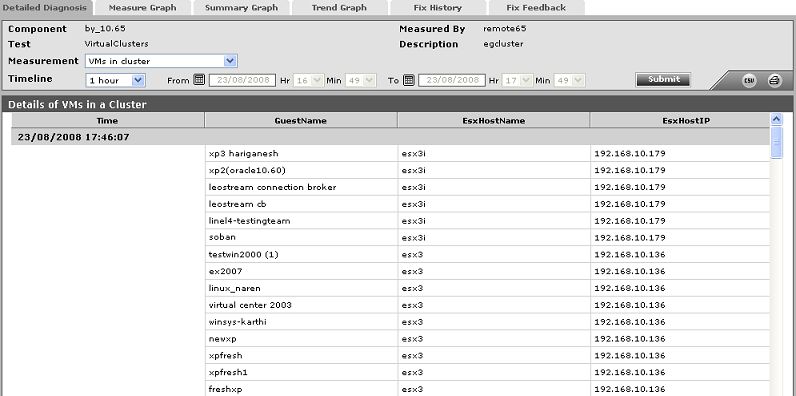Click the Measured By value 'remote65'
This screenshot has width=796, height=396.
tap(505, 29)
